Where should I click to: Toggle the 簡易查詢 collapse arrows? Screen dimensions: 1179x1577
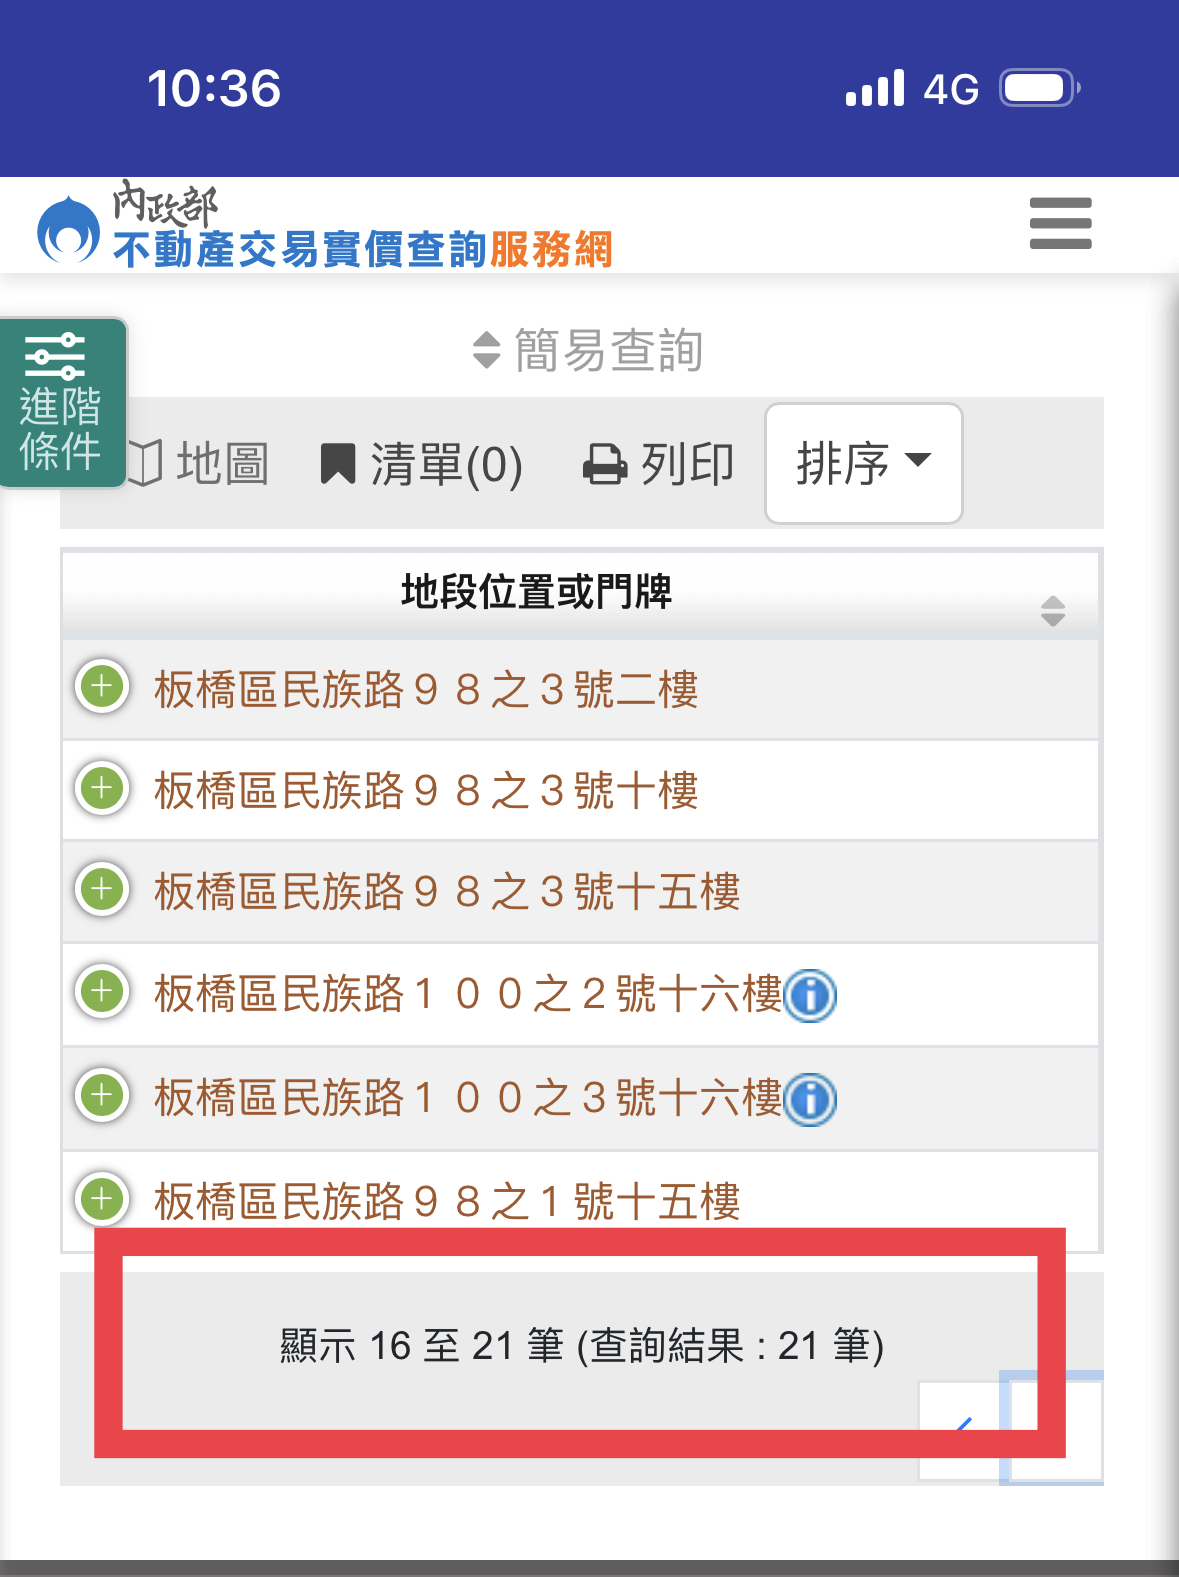[x=486, y=350]
